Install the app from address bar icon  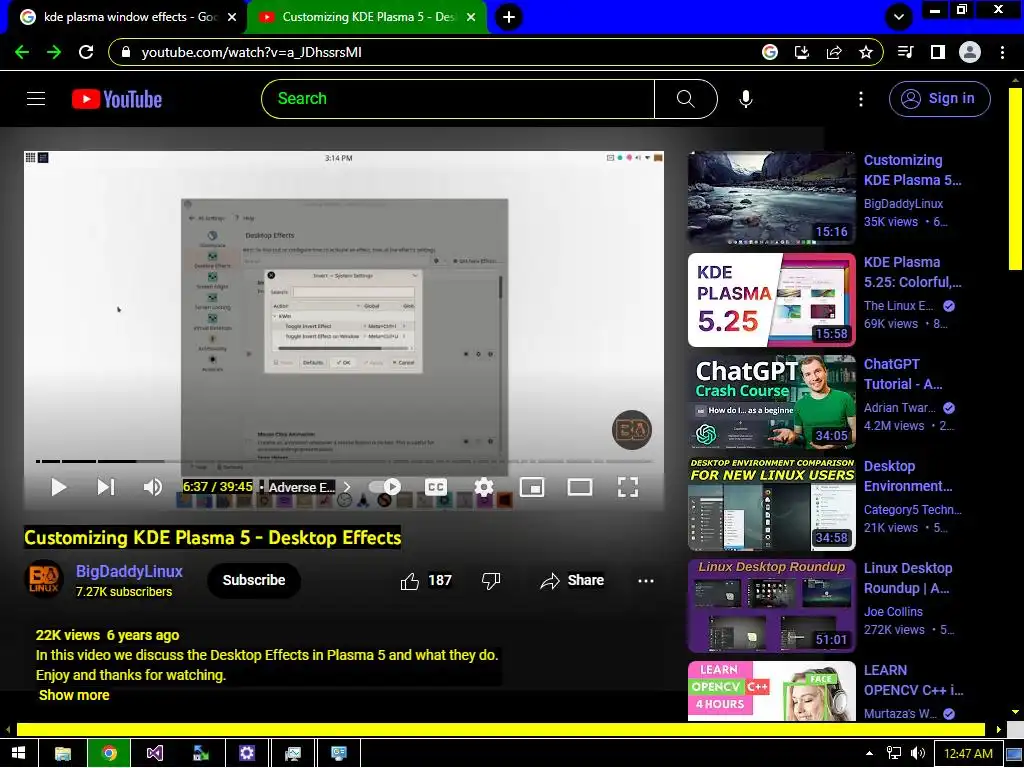tap(802, 52)
